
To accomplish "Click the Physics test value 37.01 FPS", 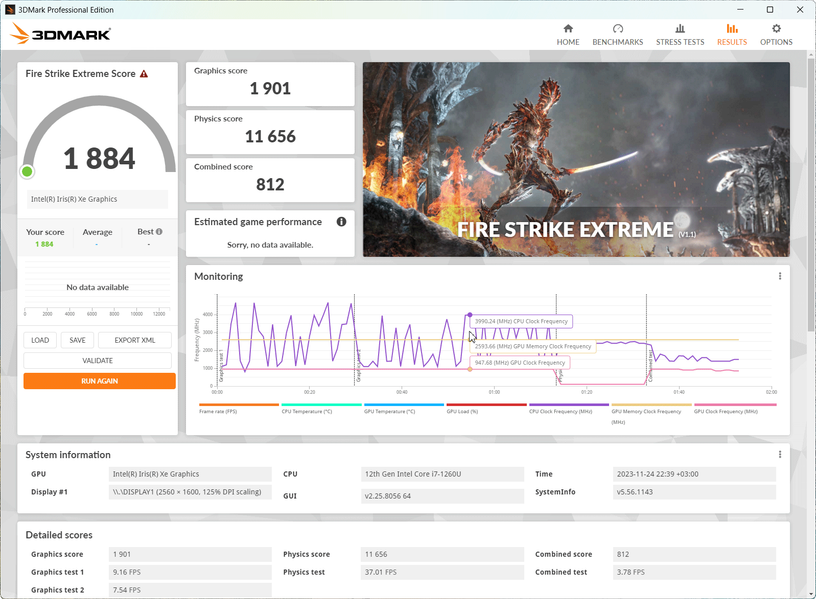I will tap(442, 572).
